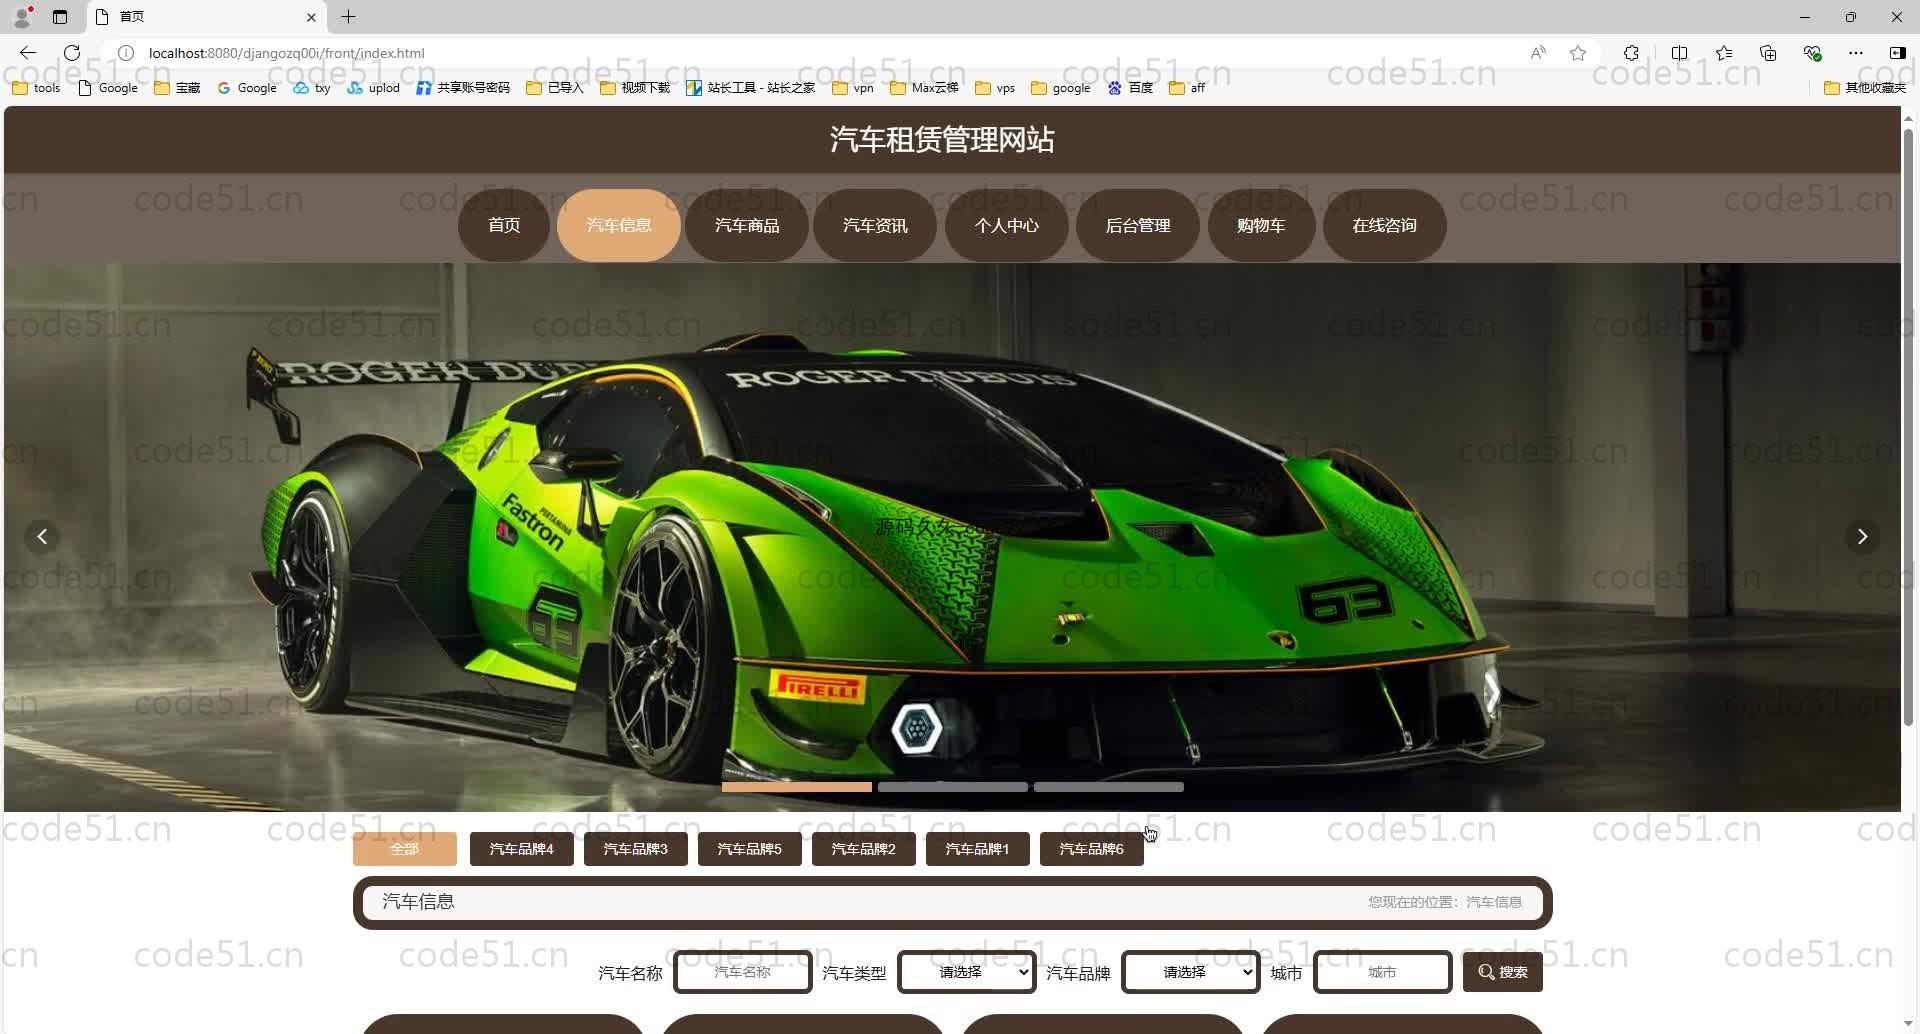Open Max云佛 bookmark folder
Screen dimensions: 1920x1034
click(x=924, y=88)
